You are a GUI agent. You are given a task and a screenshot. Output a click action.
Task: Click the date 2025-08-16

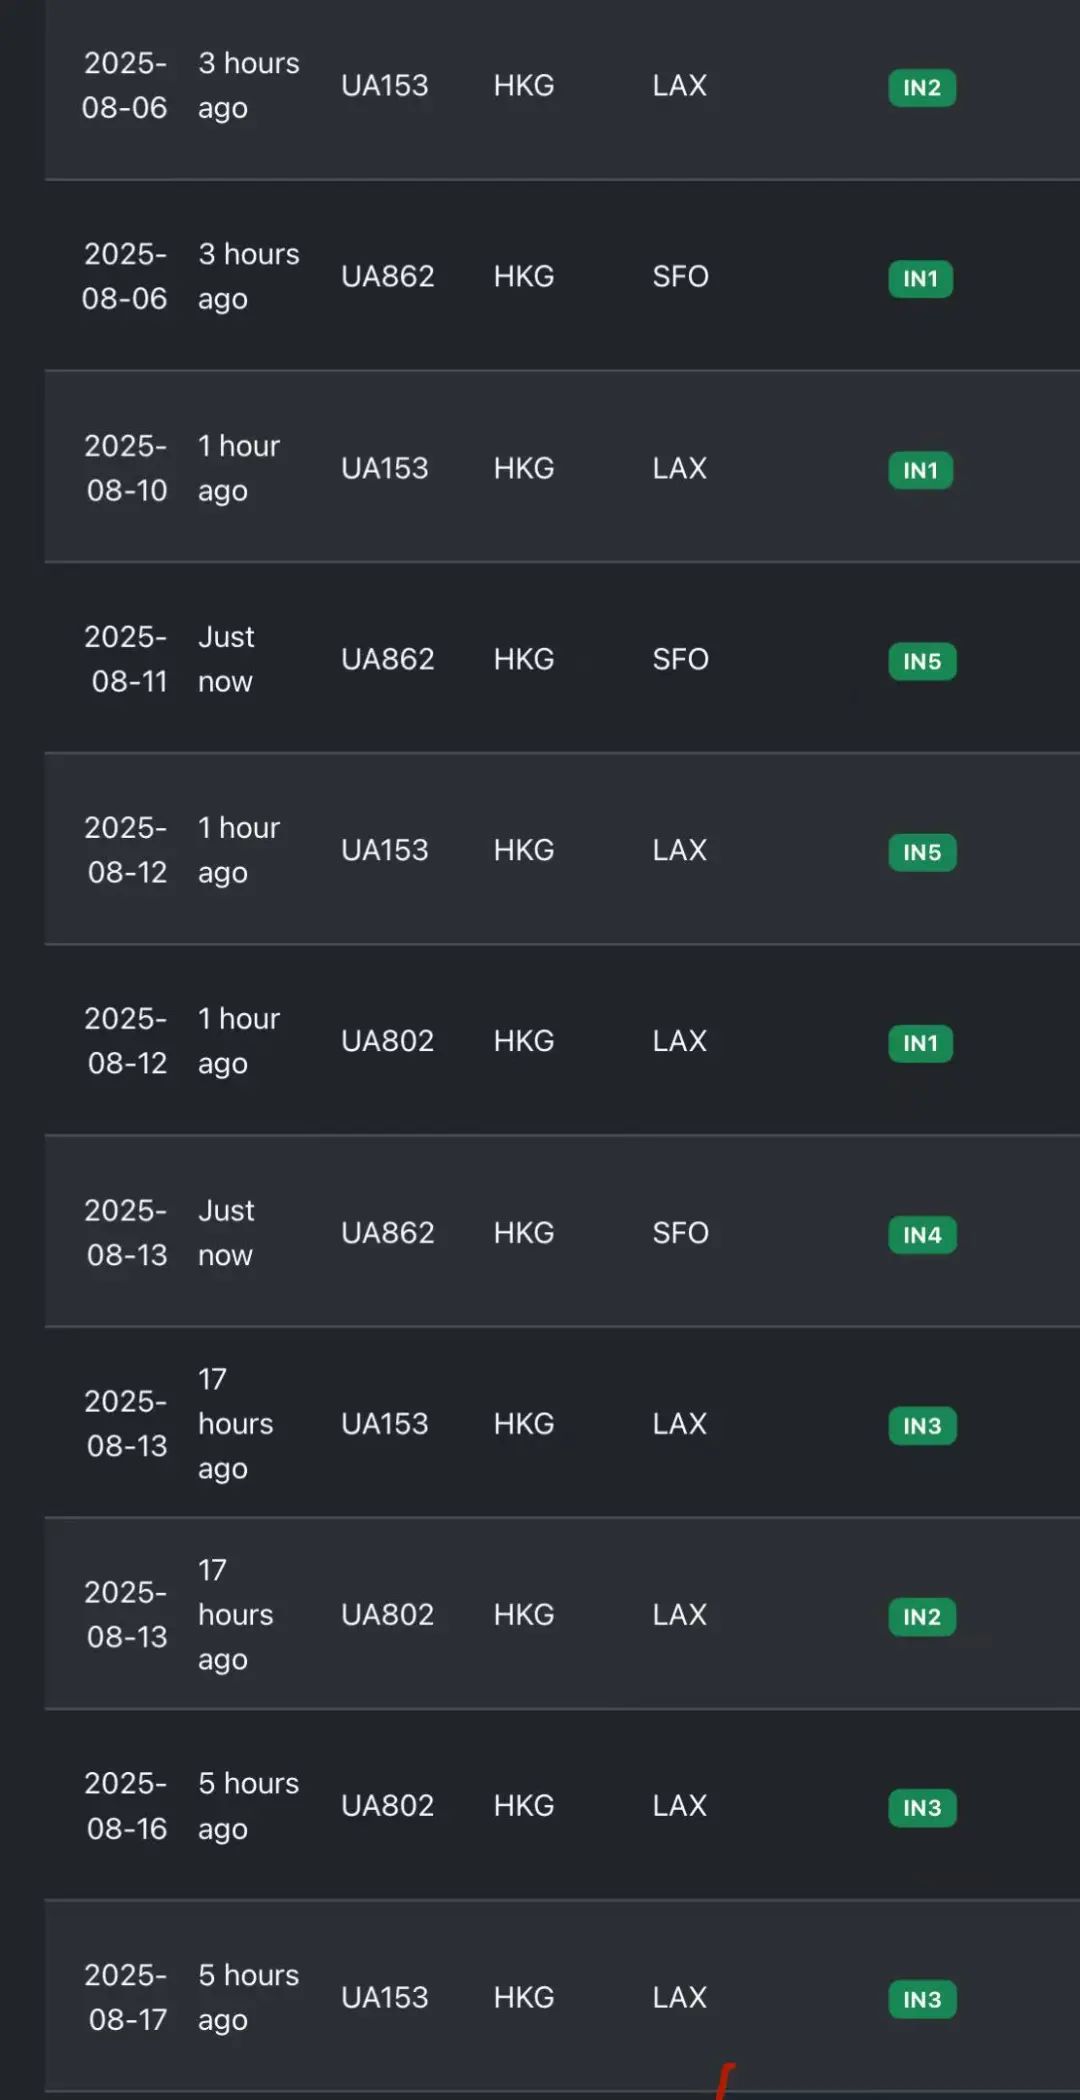(x=126, y=1805)
